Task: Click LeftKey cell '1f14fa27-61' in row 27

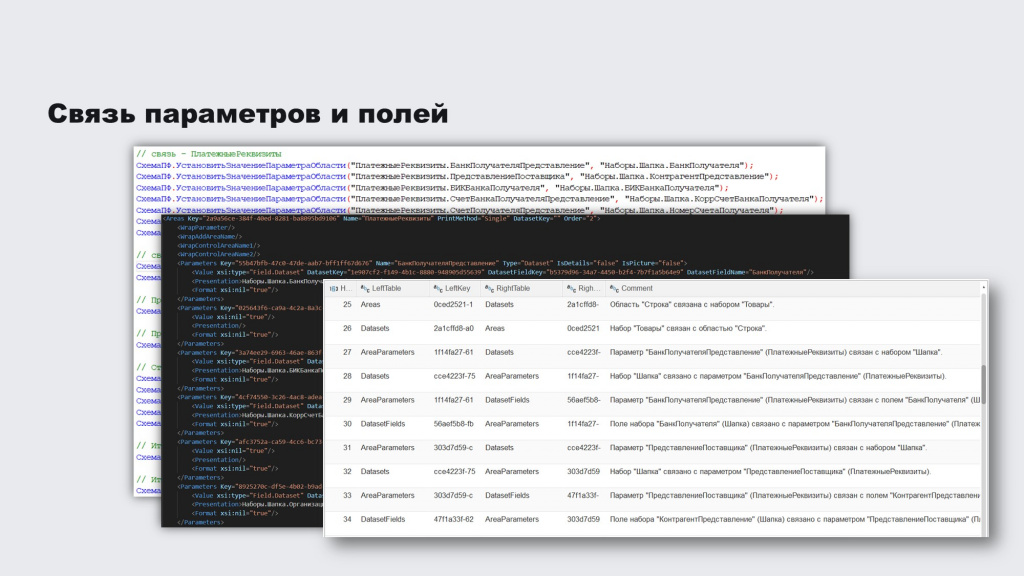Action: click(453, 353)
